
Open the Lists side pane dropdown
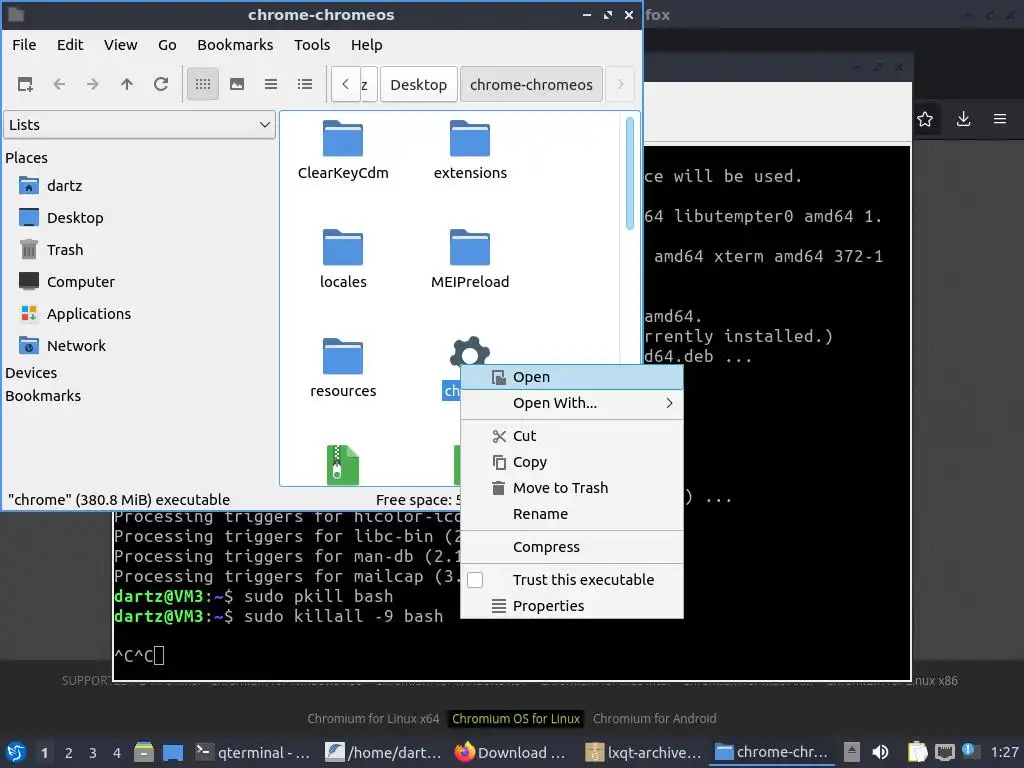(x=140, y=125)
